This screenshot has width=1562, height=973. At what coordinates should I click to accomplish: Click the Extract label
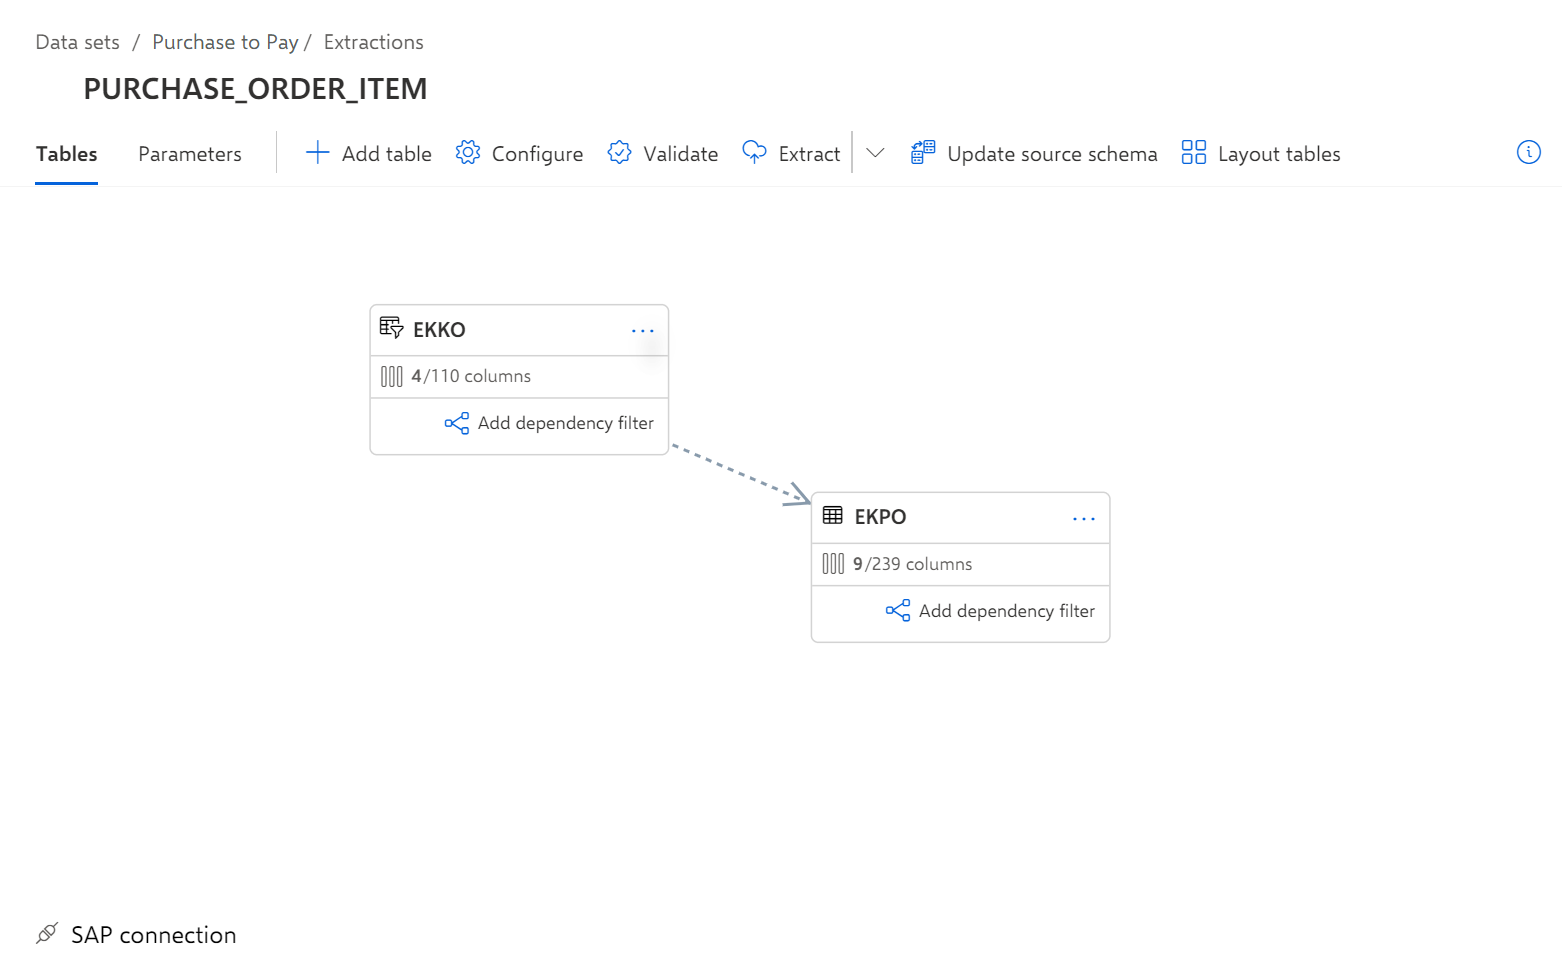click(809, 154)
